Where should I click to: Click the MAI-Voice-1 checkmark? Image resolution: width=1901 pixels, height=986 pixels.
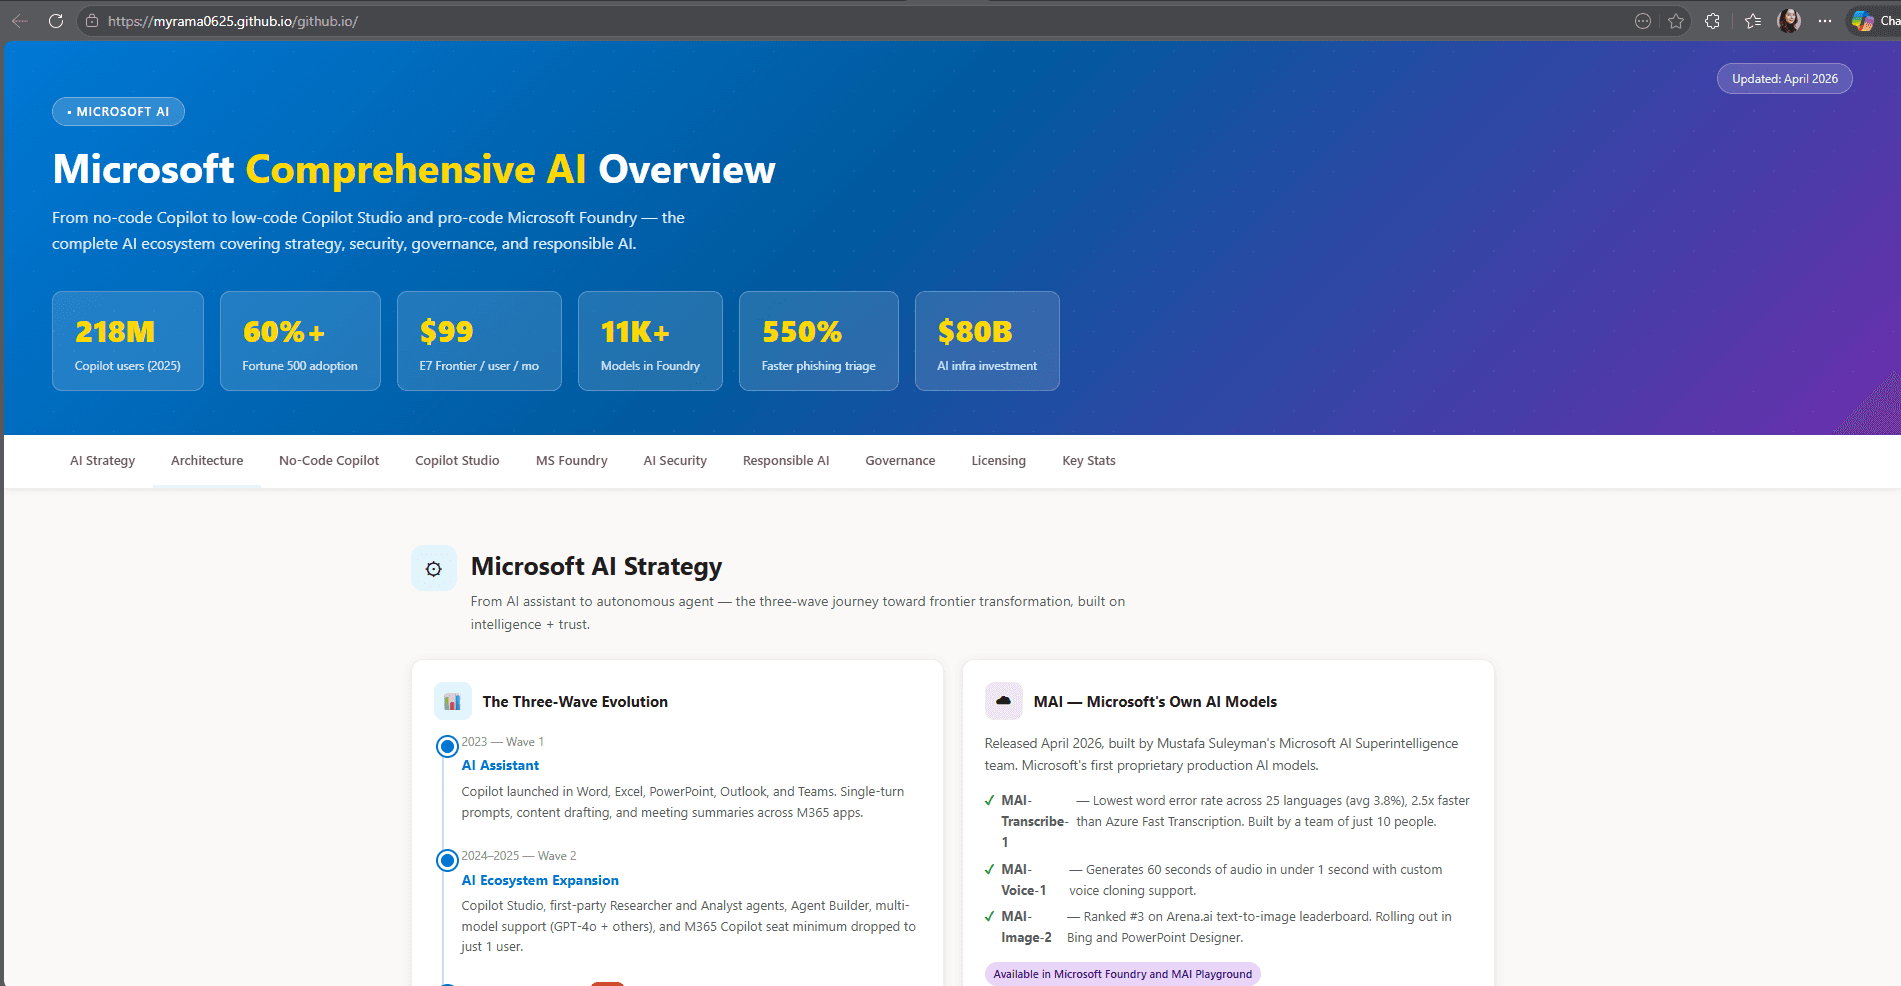990,869
